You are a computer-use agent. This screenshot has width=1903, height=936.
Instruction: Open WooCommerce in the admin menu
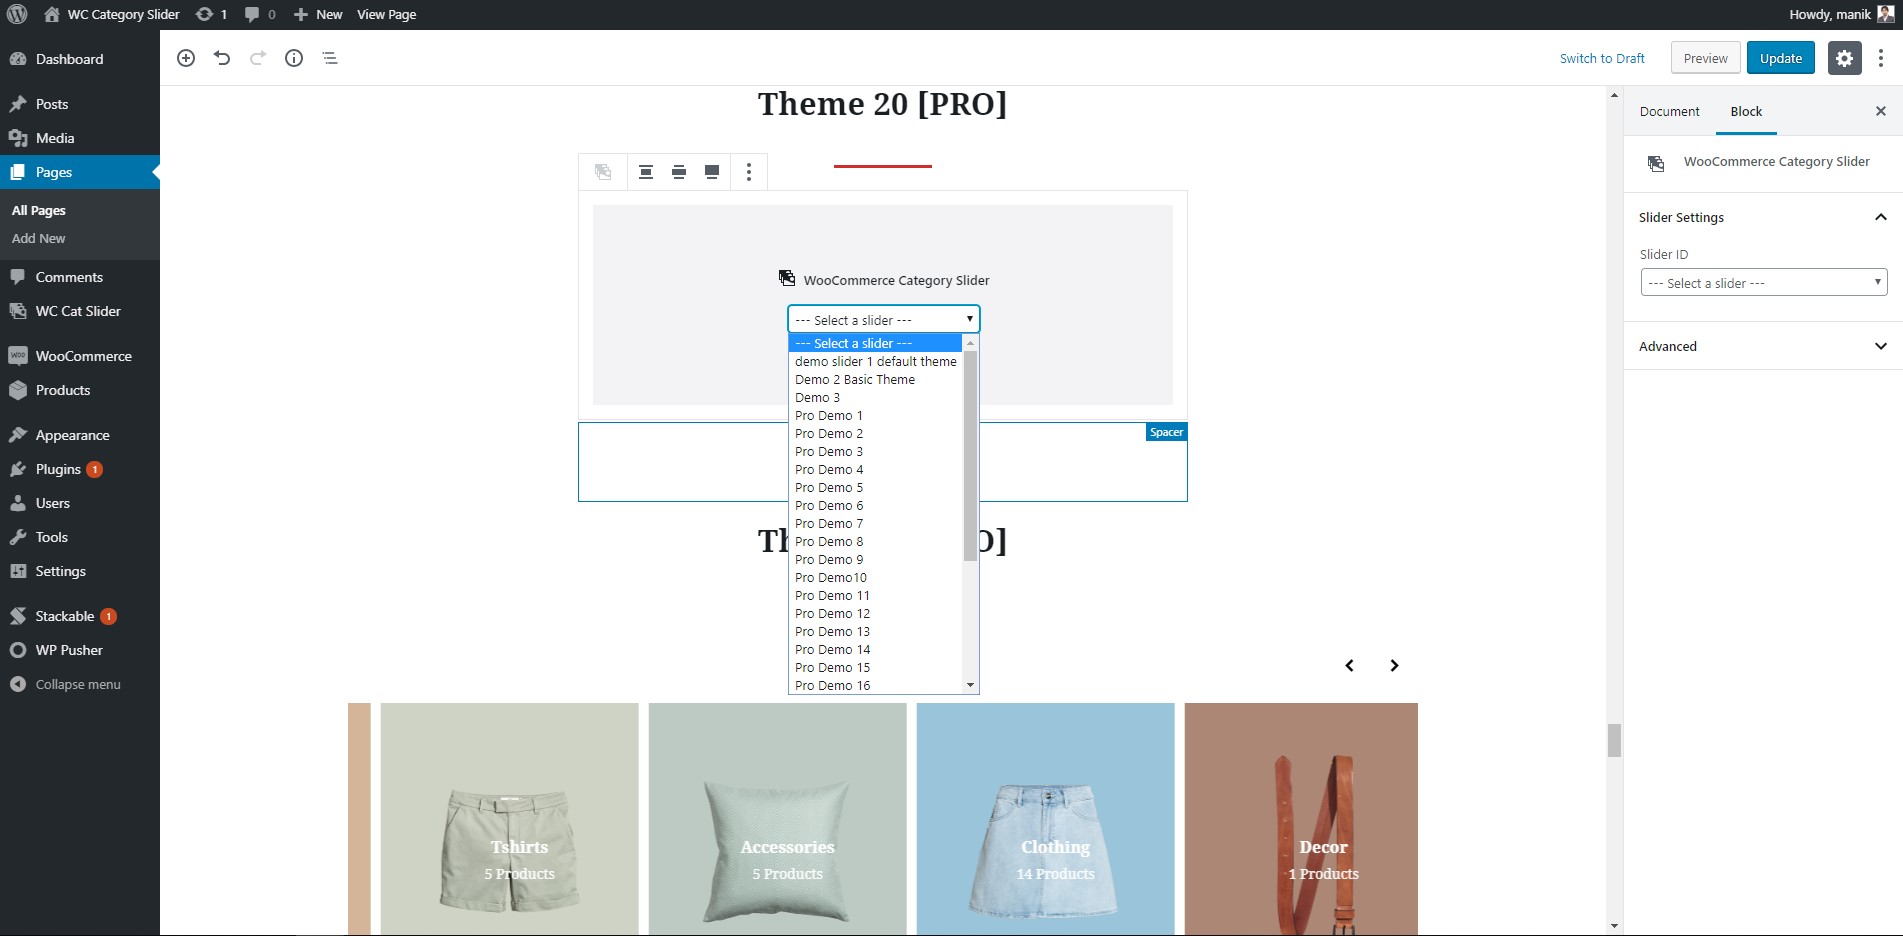80,356
